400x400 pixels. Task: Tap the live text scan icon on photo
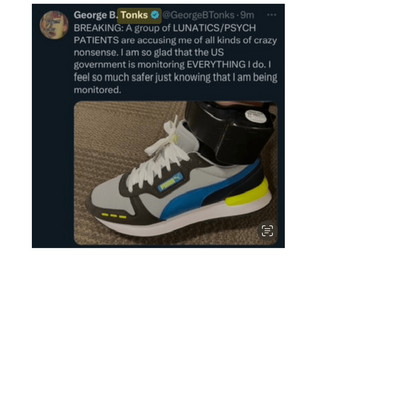[x=267, y=231]
